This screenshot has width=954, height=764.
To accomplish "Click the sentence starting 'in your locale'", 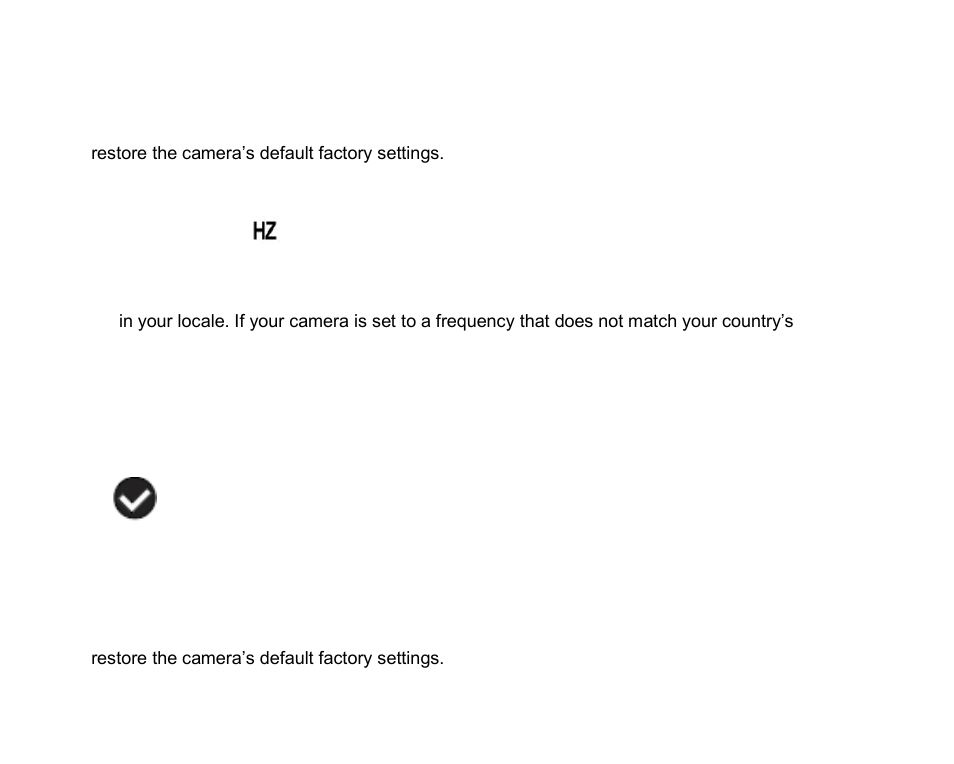I will (x=456, y=321).
